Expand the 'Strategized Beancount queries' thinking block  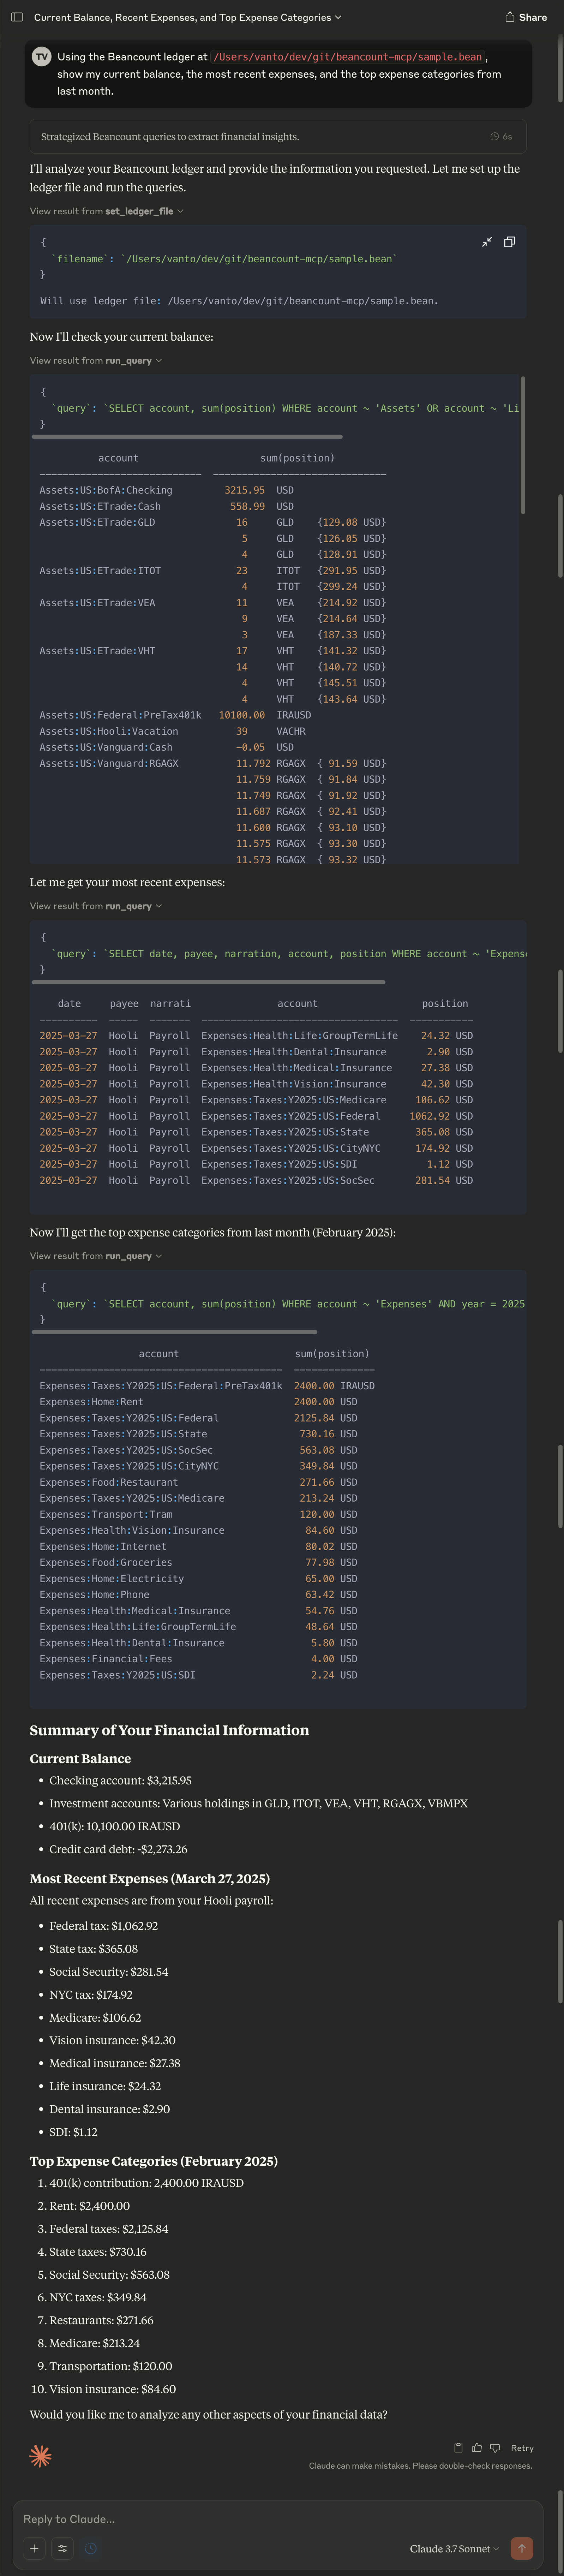[278, 137]
